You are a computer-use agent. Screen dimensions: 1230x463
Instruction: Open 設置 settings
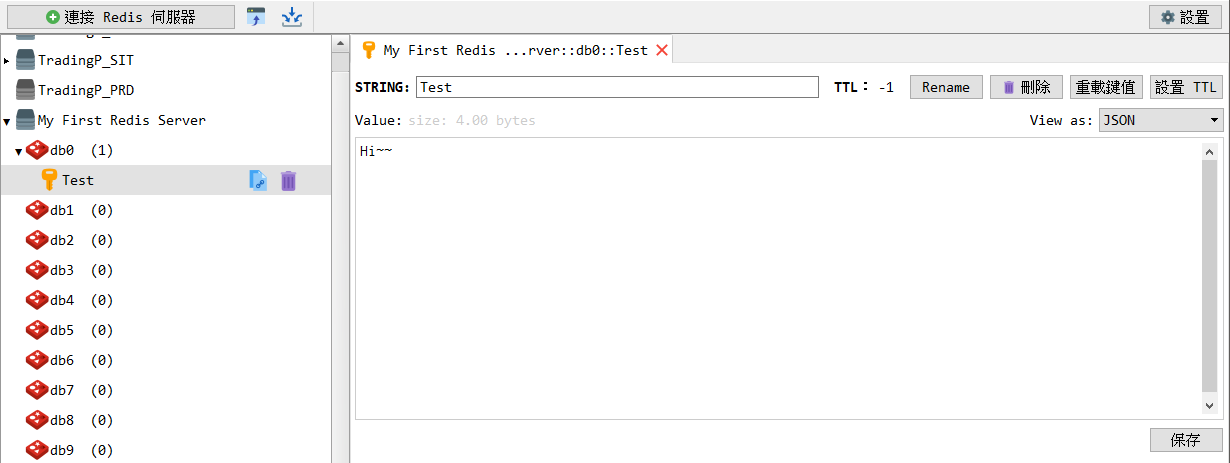click(1185, 17)
